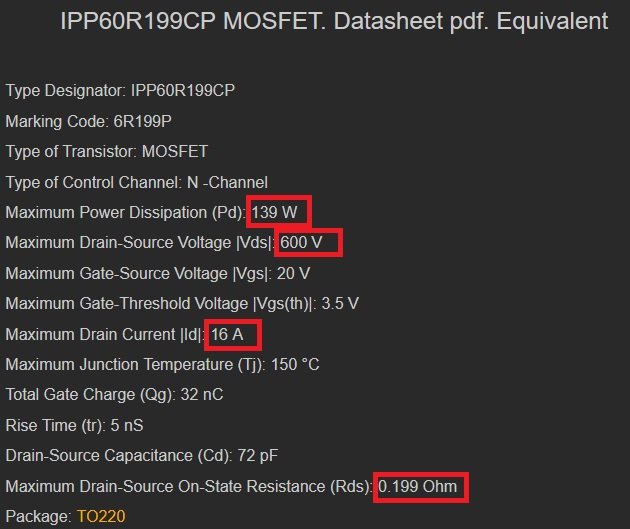630x529 pixels.
Task: Click the Maximum Drain Current label
Action: click(x=104, y=334)
